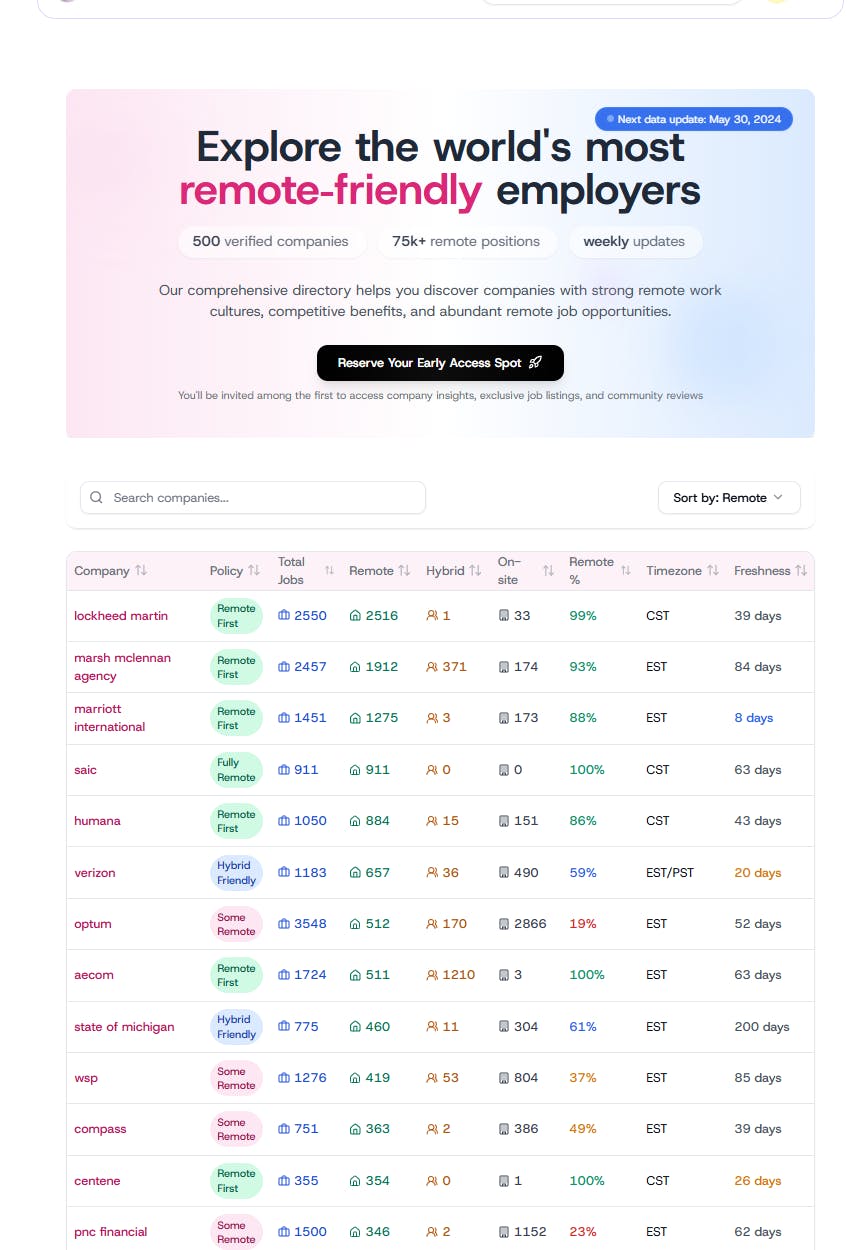The image size is (853, 1250).
Task: Click Some Remote badge in optum row
Action: (236, 924)
